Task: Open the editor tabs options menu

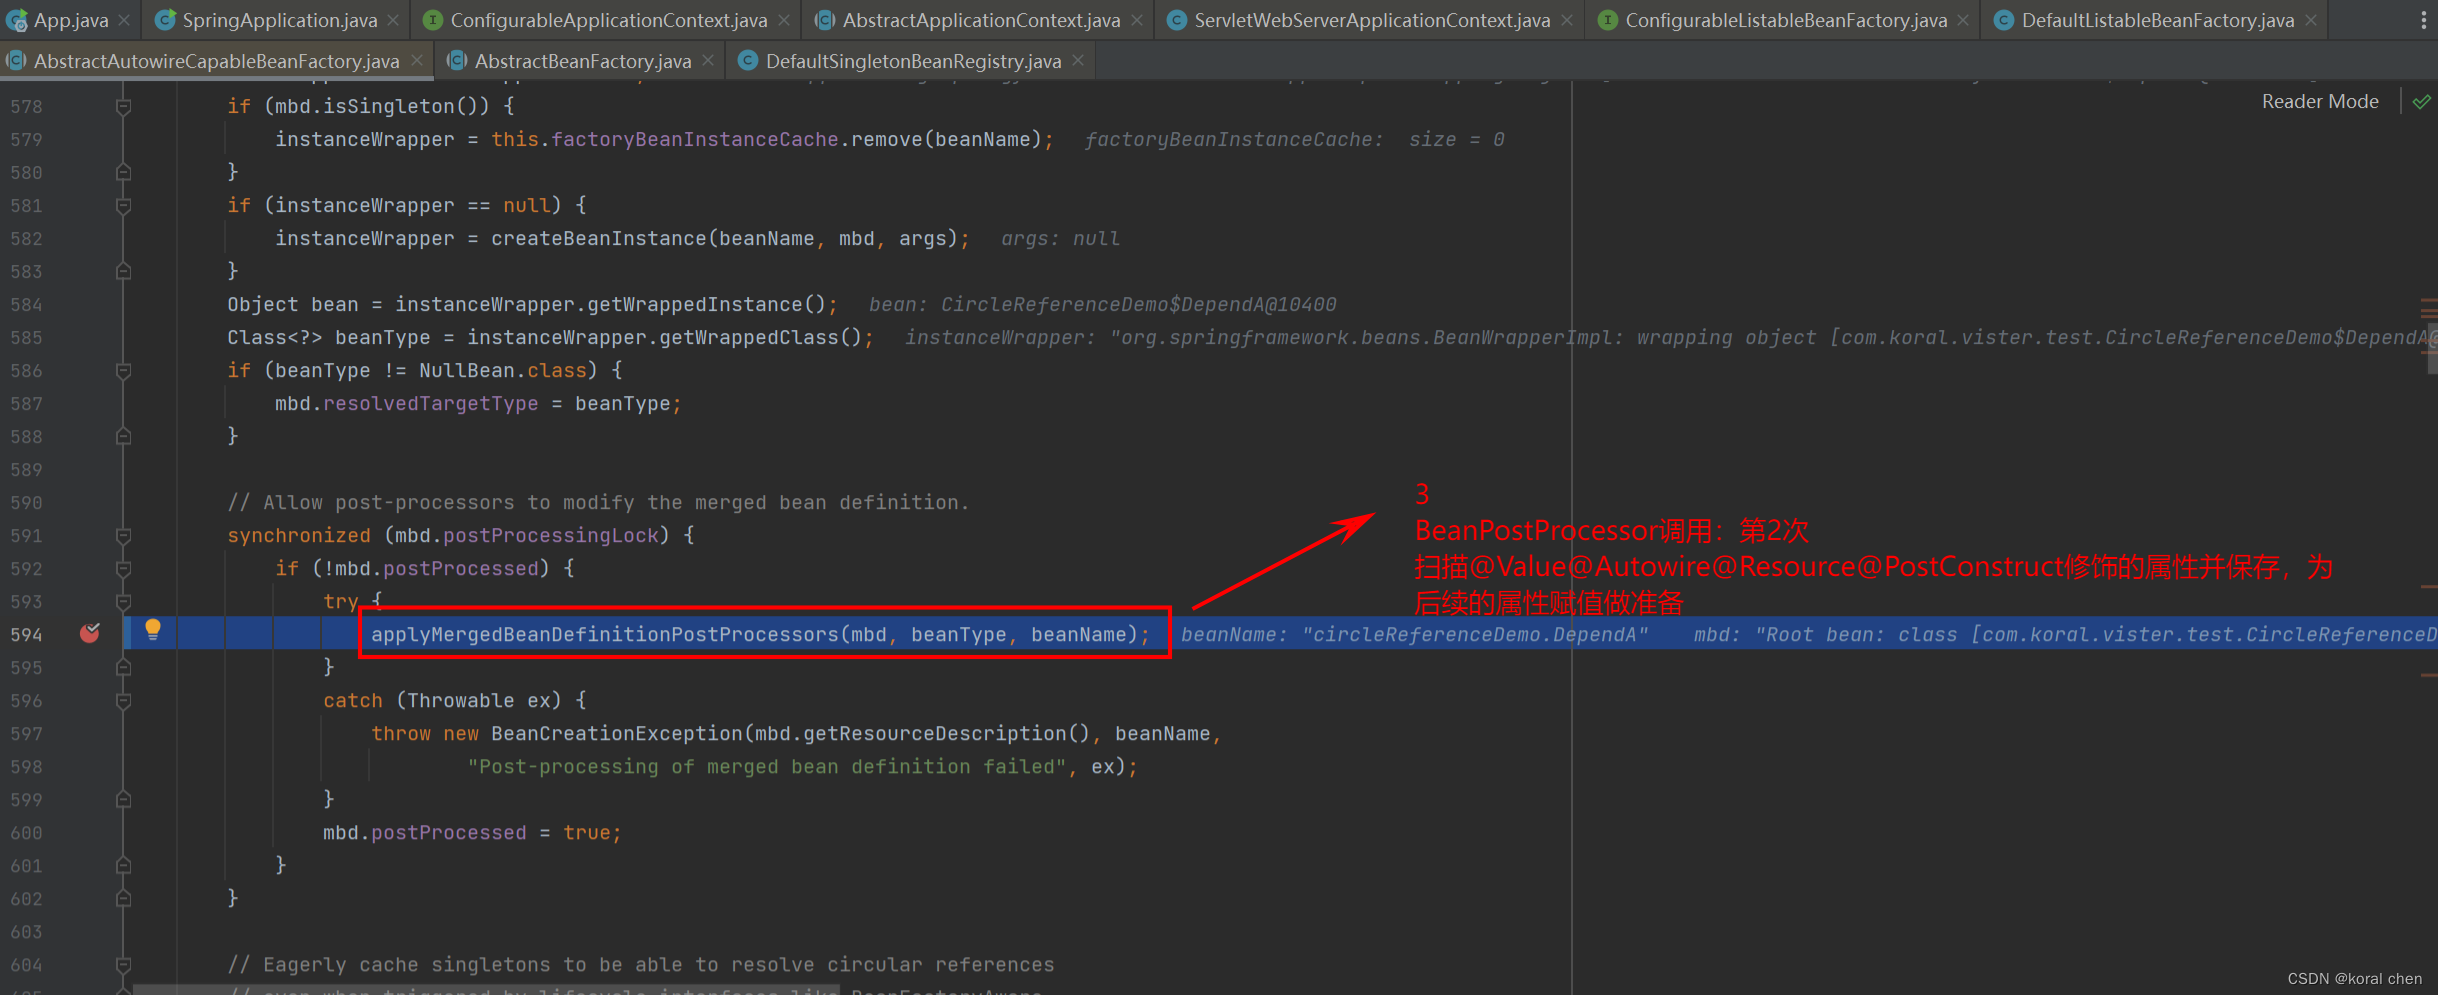Action: tap(2423, 20)
